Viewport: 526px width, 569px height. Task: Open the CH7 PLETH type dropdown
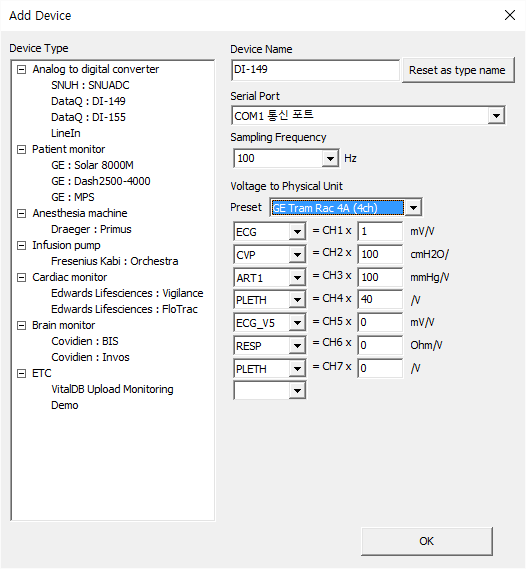click(297, 369)
